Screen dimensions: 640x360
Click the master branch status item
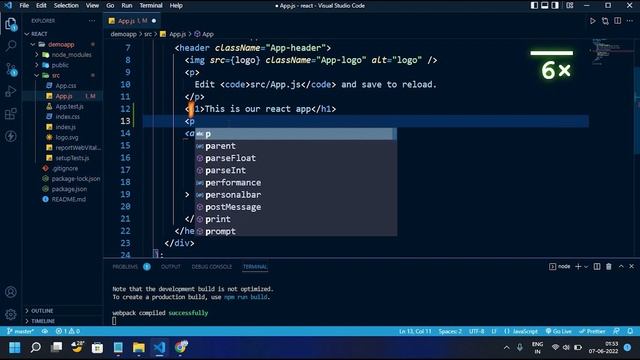[20, 331]
